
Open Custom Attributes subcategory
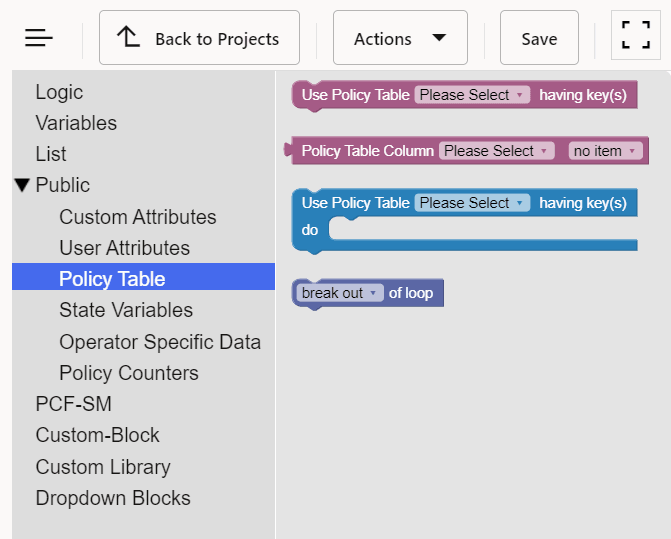137,217
